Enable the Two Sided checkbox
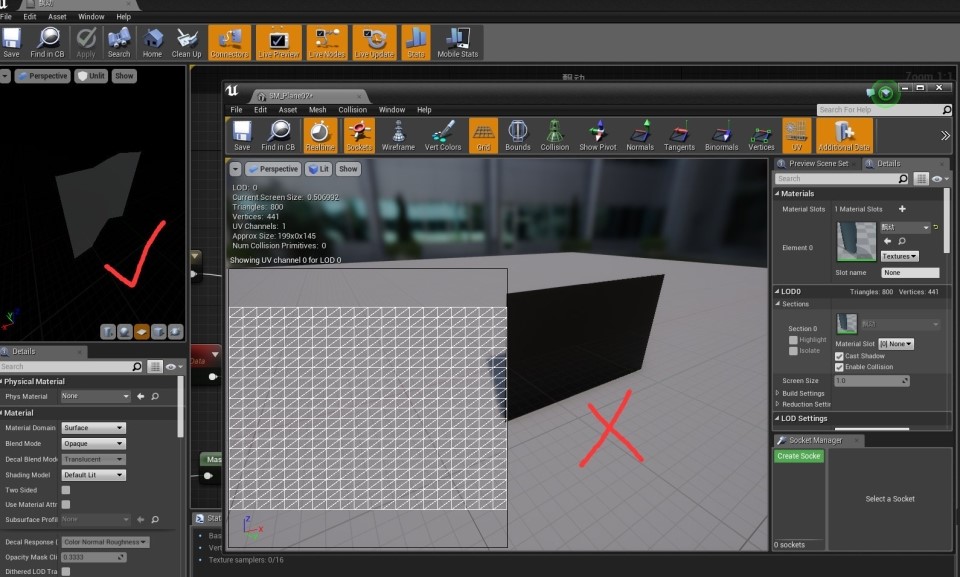960x577 pixels. click(x=66, y=490)
